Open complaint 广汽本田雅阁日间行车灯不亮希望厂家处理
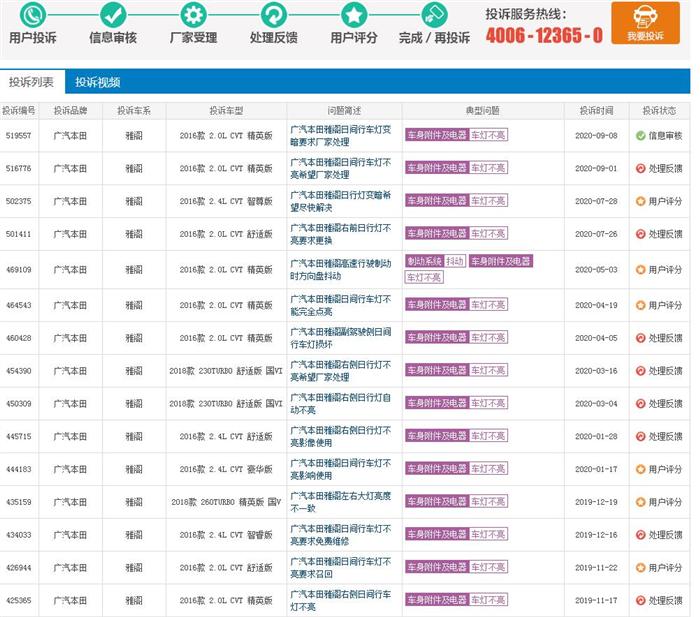 pos(341,168)
